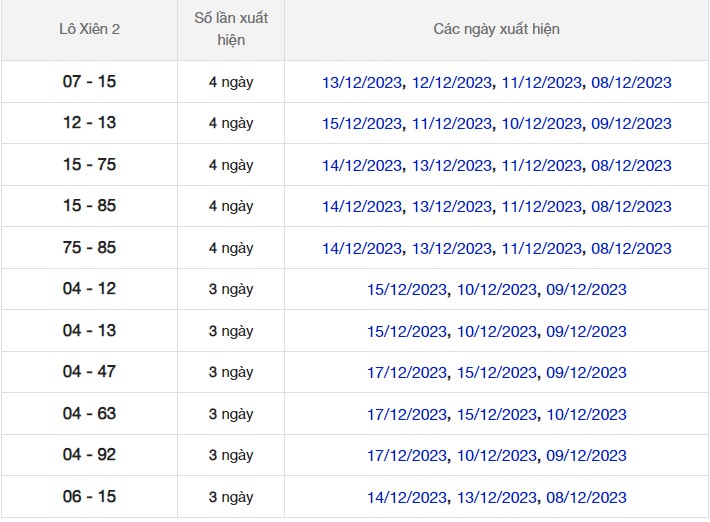The height and width of the screenshot is (522, 710).
Task: Click the 08/12/2023 date in row 07 - 15
Action: point(631,82)
